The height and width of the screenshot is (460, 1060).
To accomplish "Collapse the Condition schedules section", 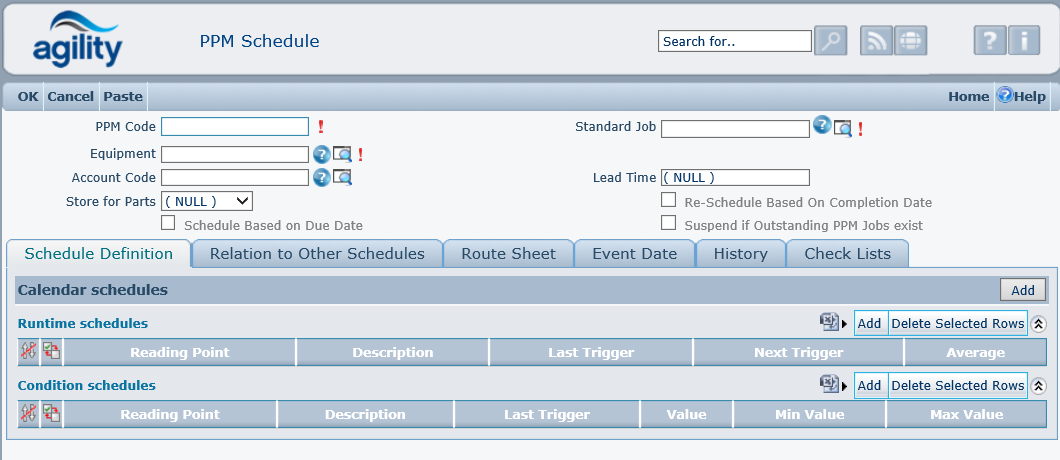I will point(1039,386).
